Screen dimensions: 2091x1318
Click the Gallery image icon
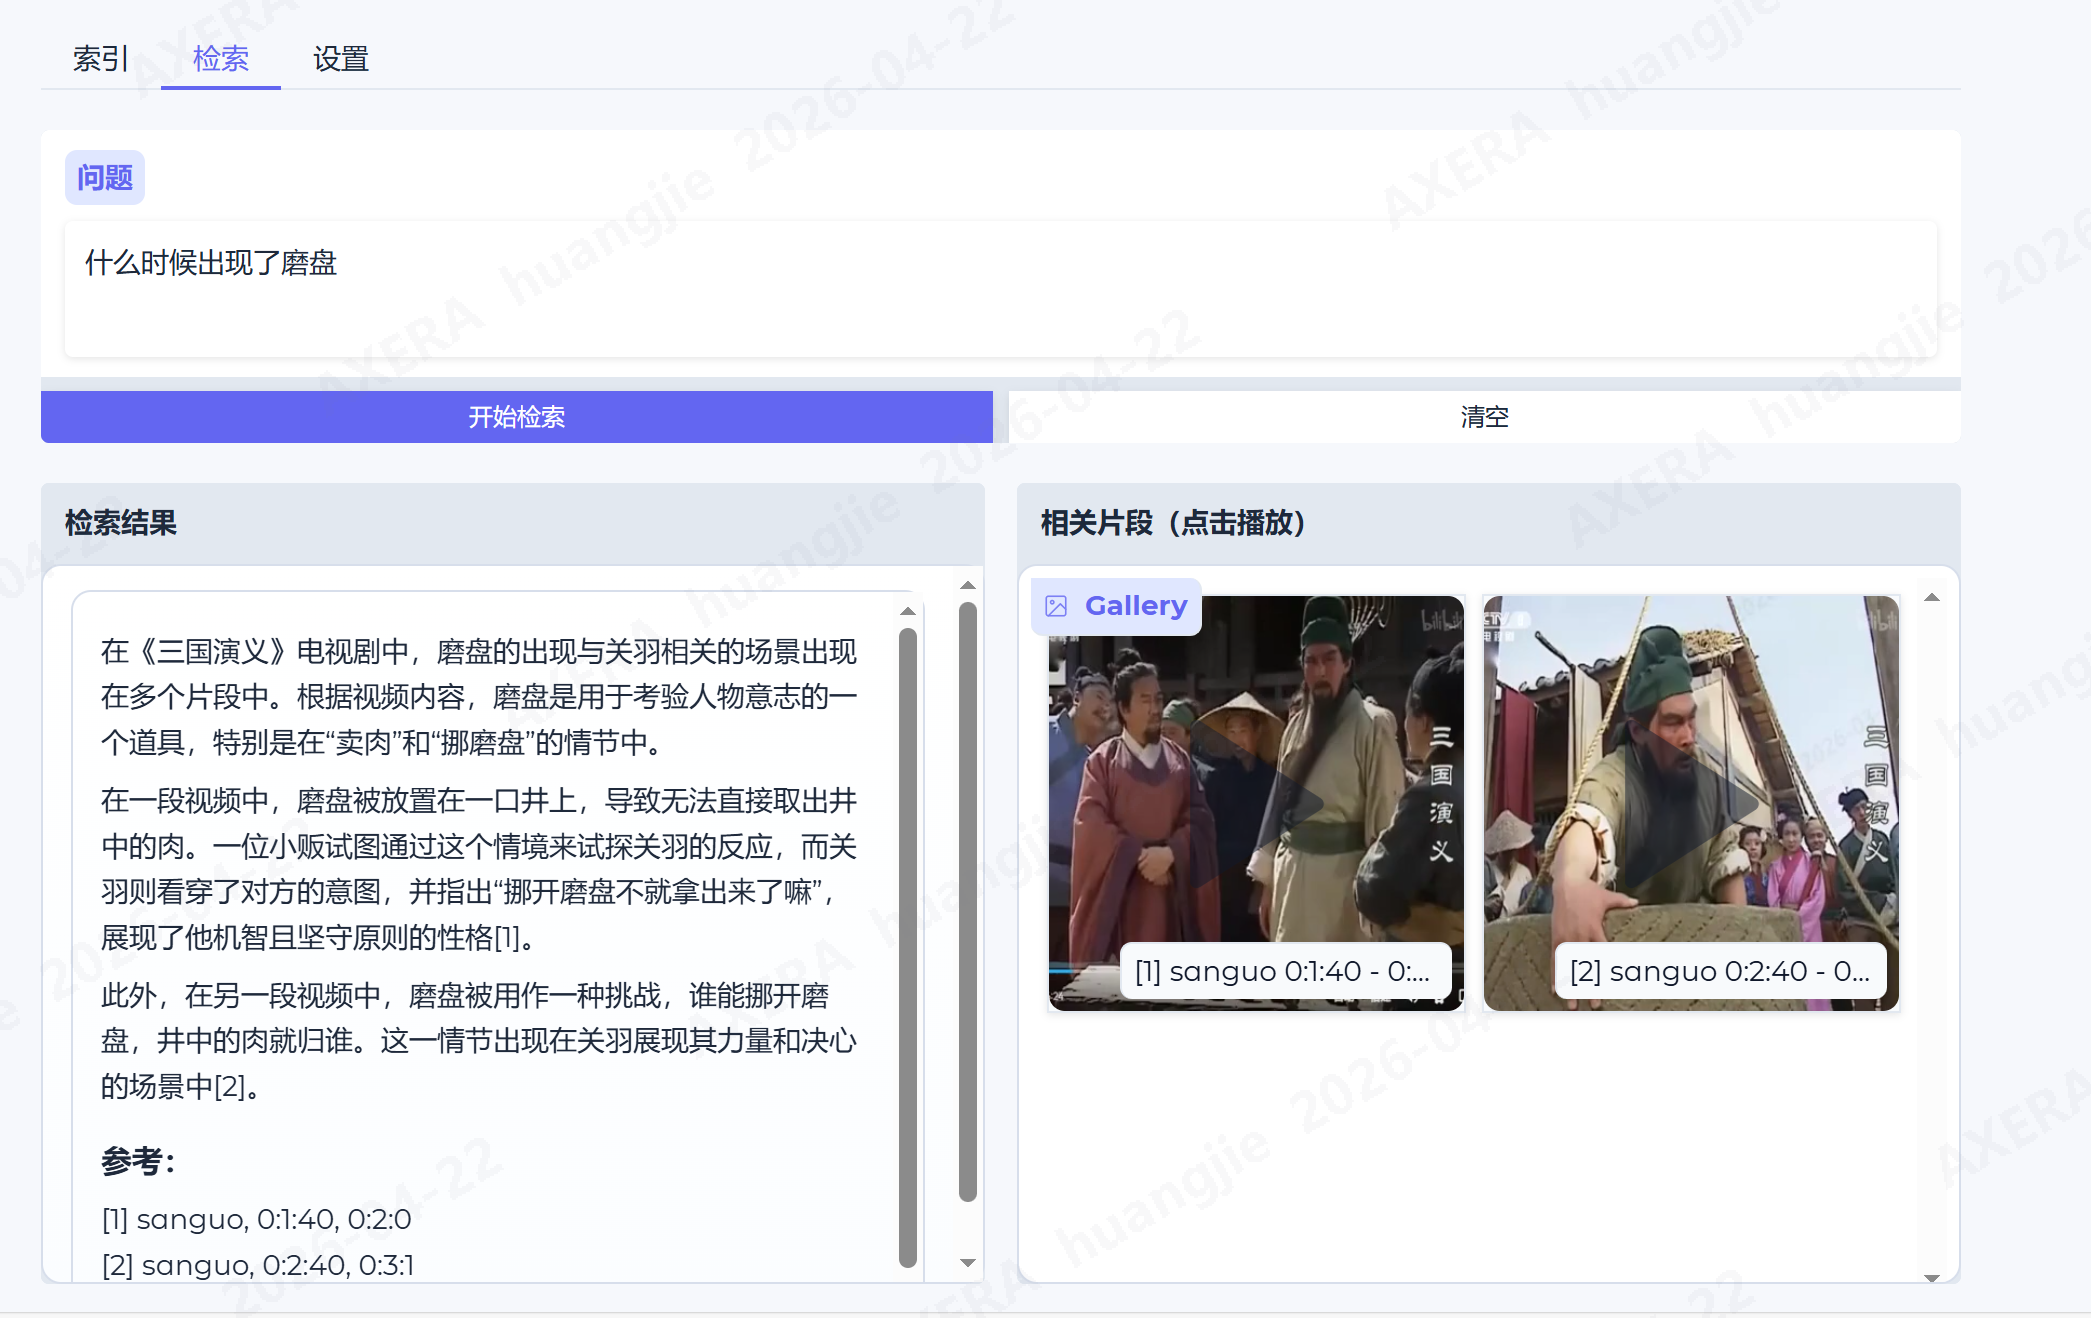(1056, 606)
